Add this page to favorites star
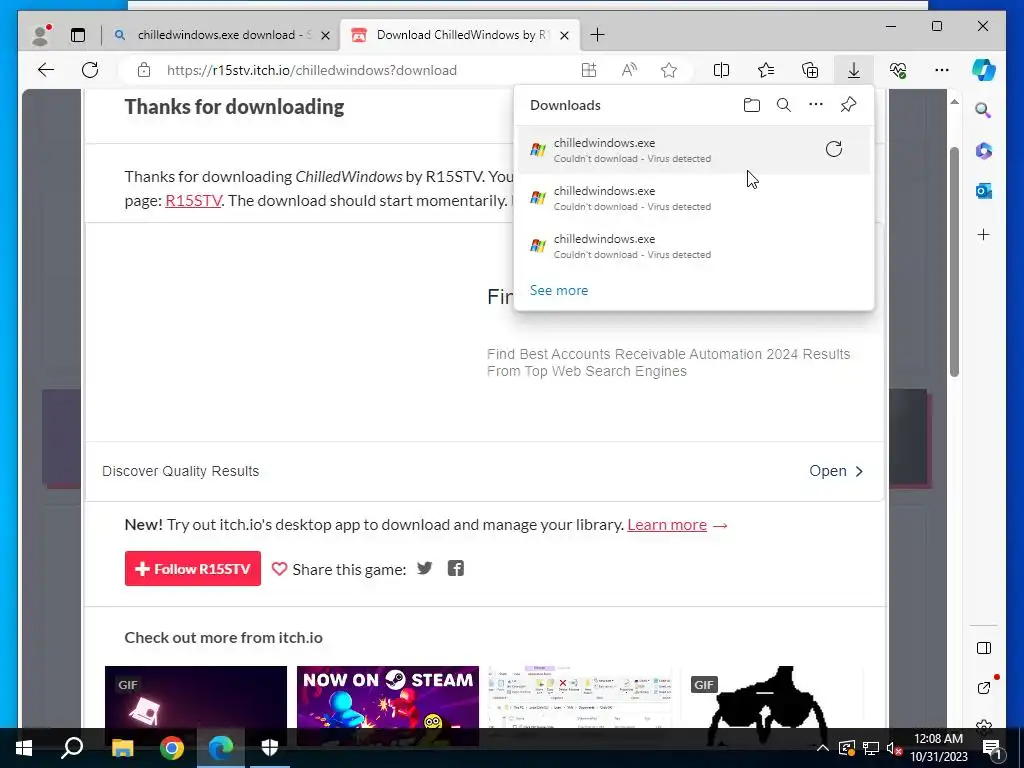The width and height of the screenshot is (1024, 768). 669,70
